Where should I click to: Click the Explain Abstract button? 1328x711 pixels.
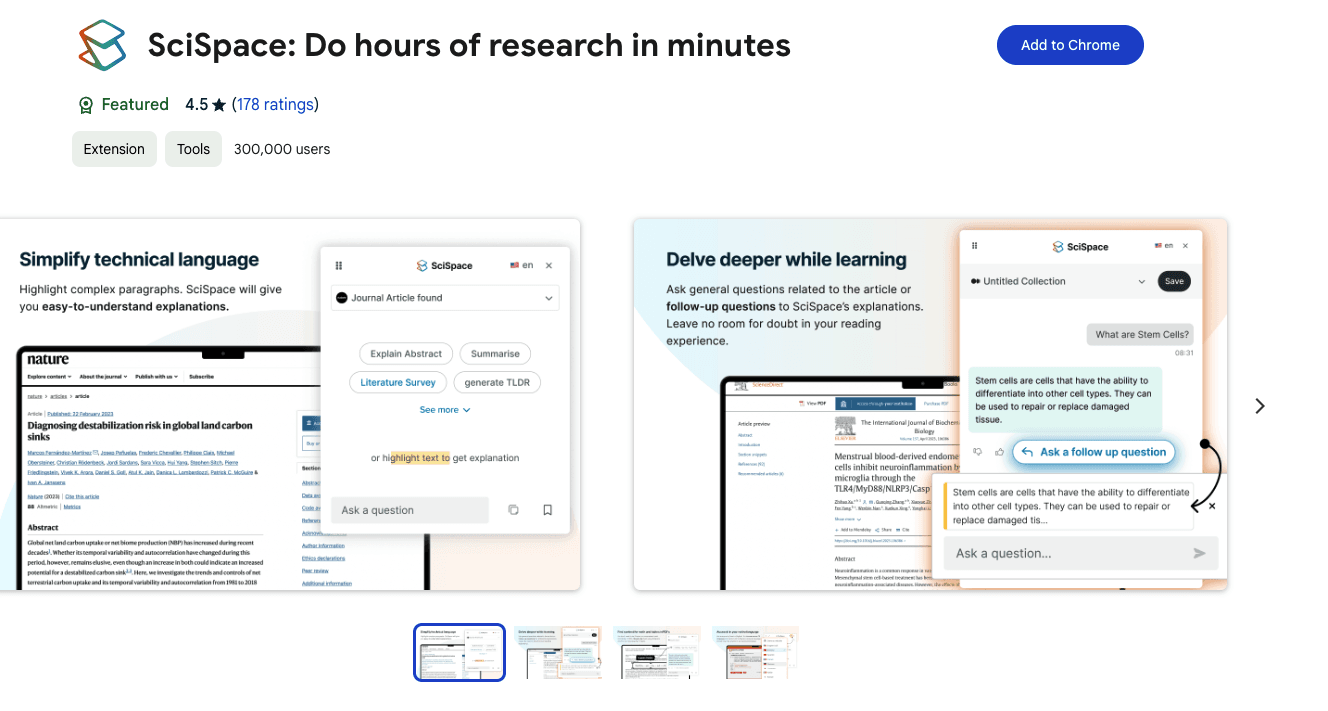coord(405,353)
